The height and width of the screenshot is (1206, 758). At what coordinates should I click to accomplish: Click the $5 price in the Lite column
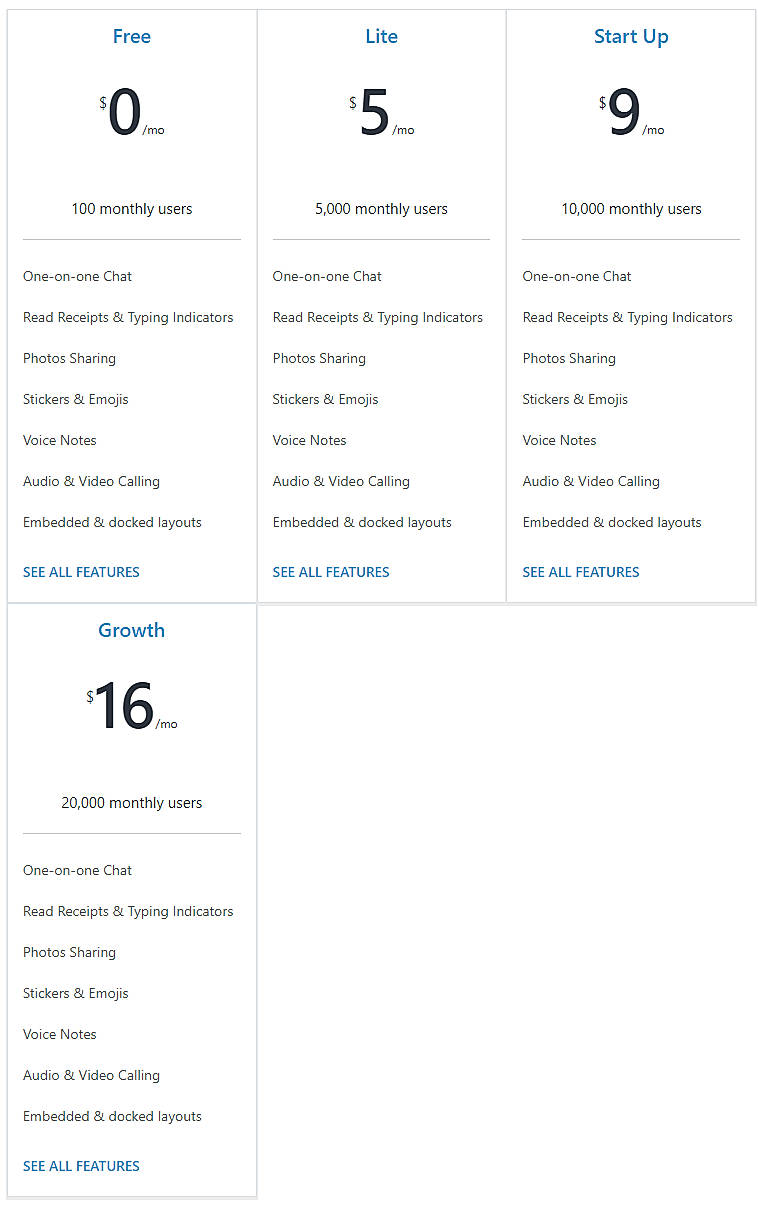pyautogui.click(x=375, y=113)
